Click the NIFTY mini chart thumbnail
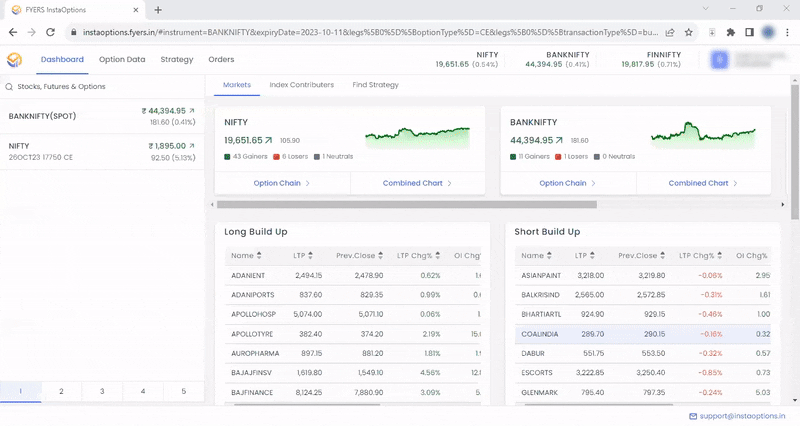The height and width of the screenshot is (426, 800). point(417,138)
